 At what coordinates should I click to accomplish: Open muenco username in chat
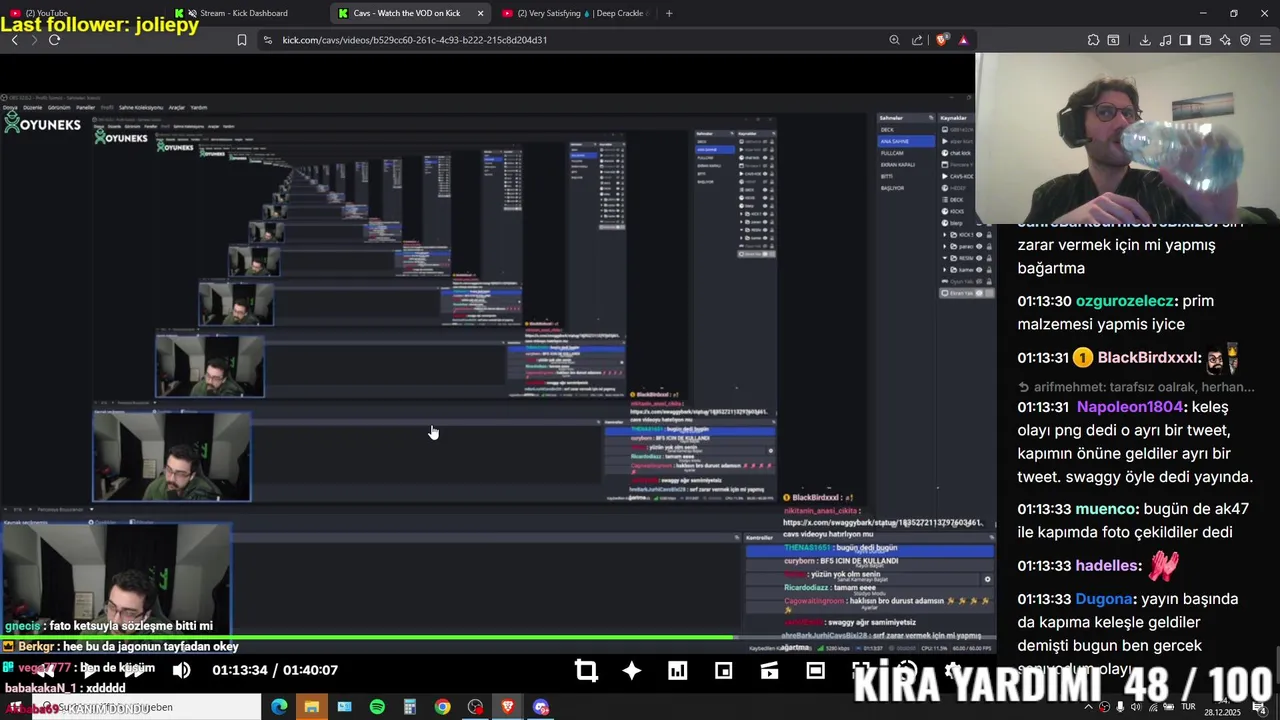pyautogui.click(x=1105, y=508)
